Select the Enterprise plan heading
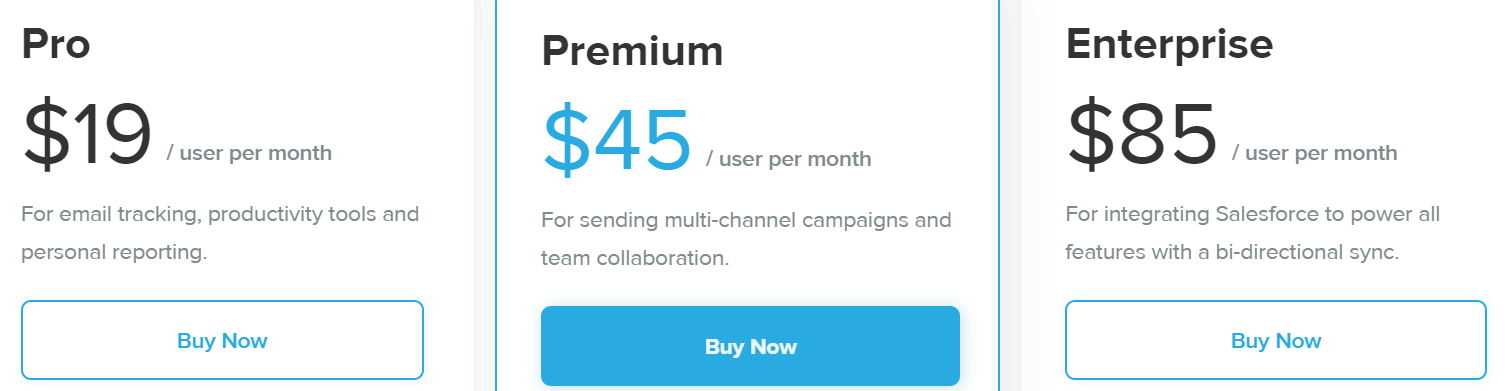 tap(1169, 43)
